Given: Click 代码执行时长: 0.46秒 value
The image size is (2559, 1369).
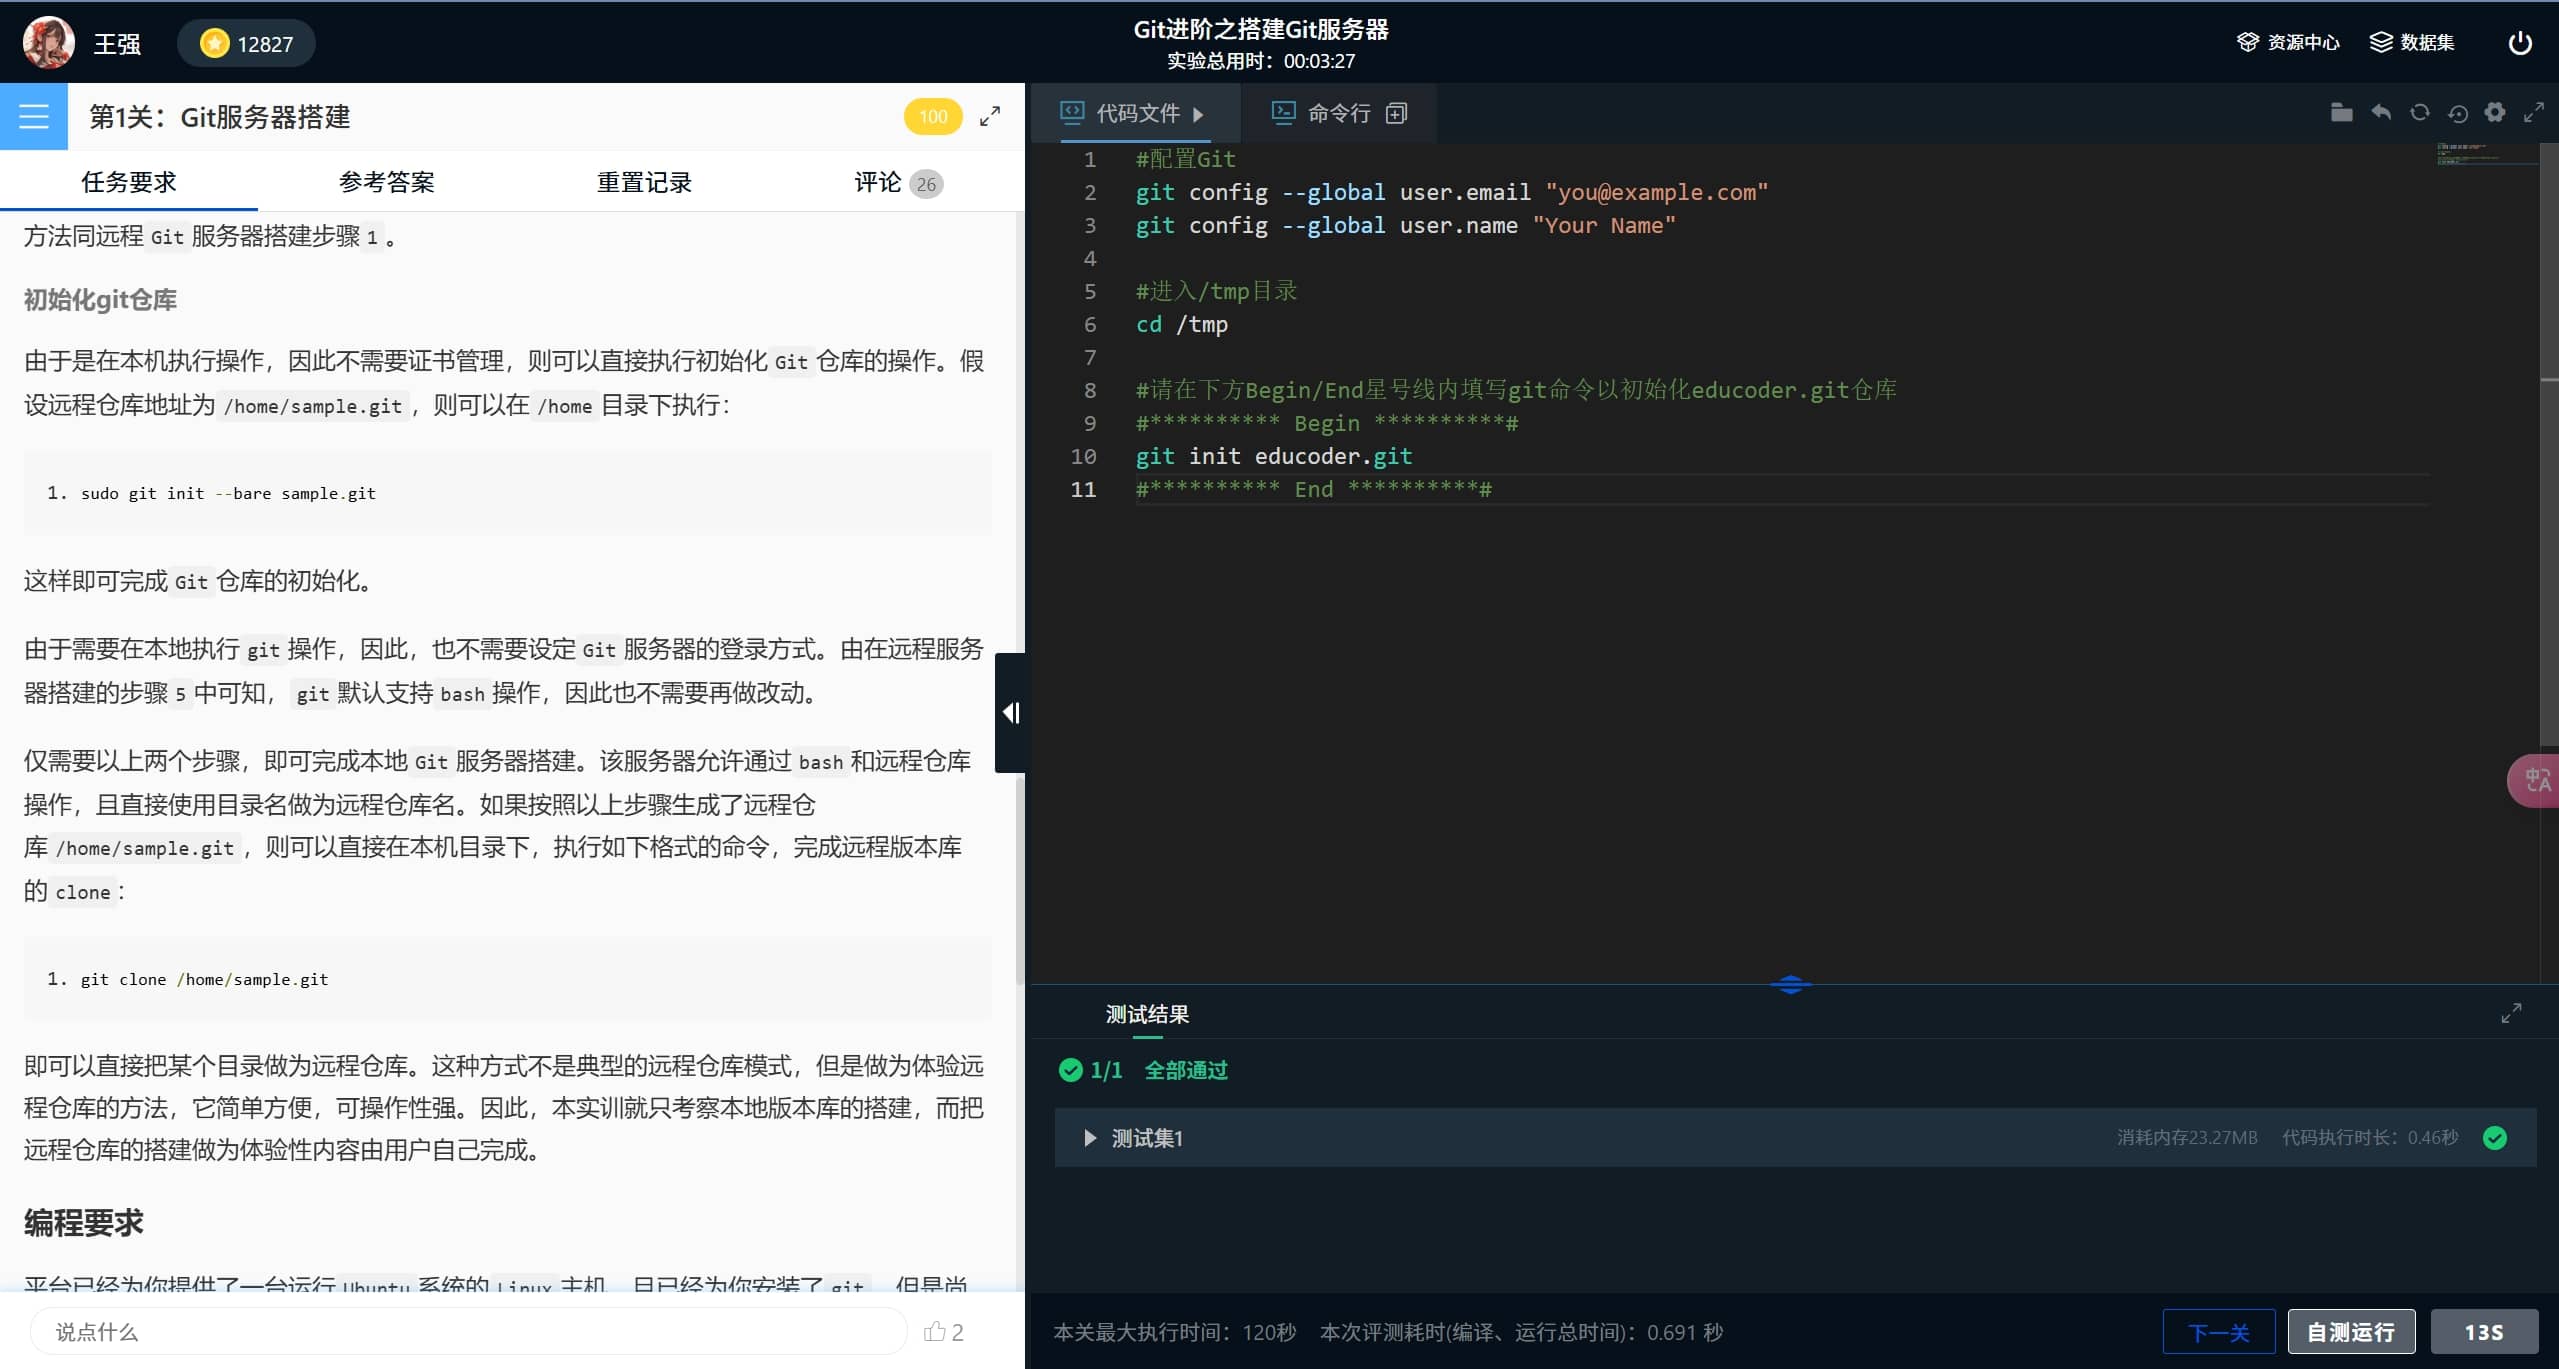Looking at the screenshot, I should point(2369,1137).
